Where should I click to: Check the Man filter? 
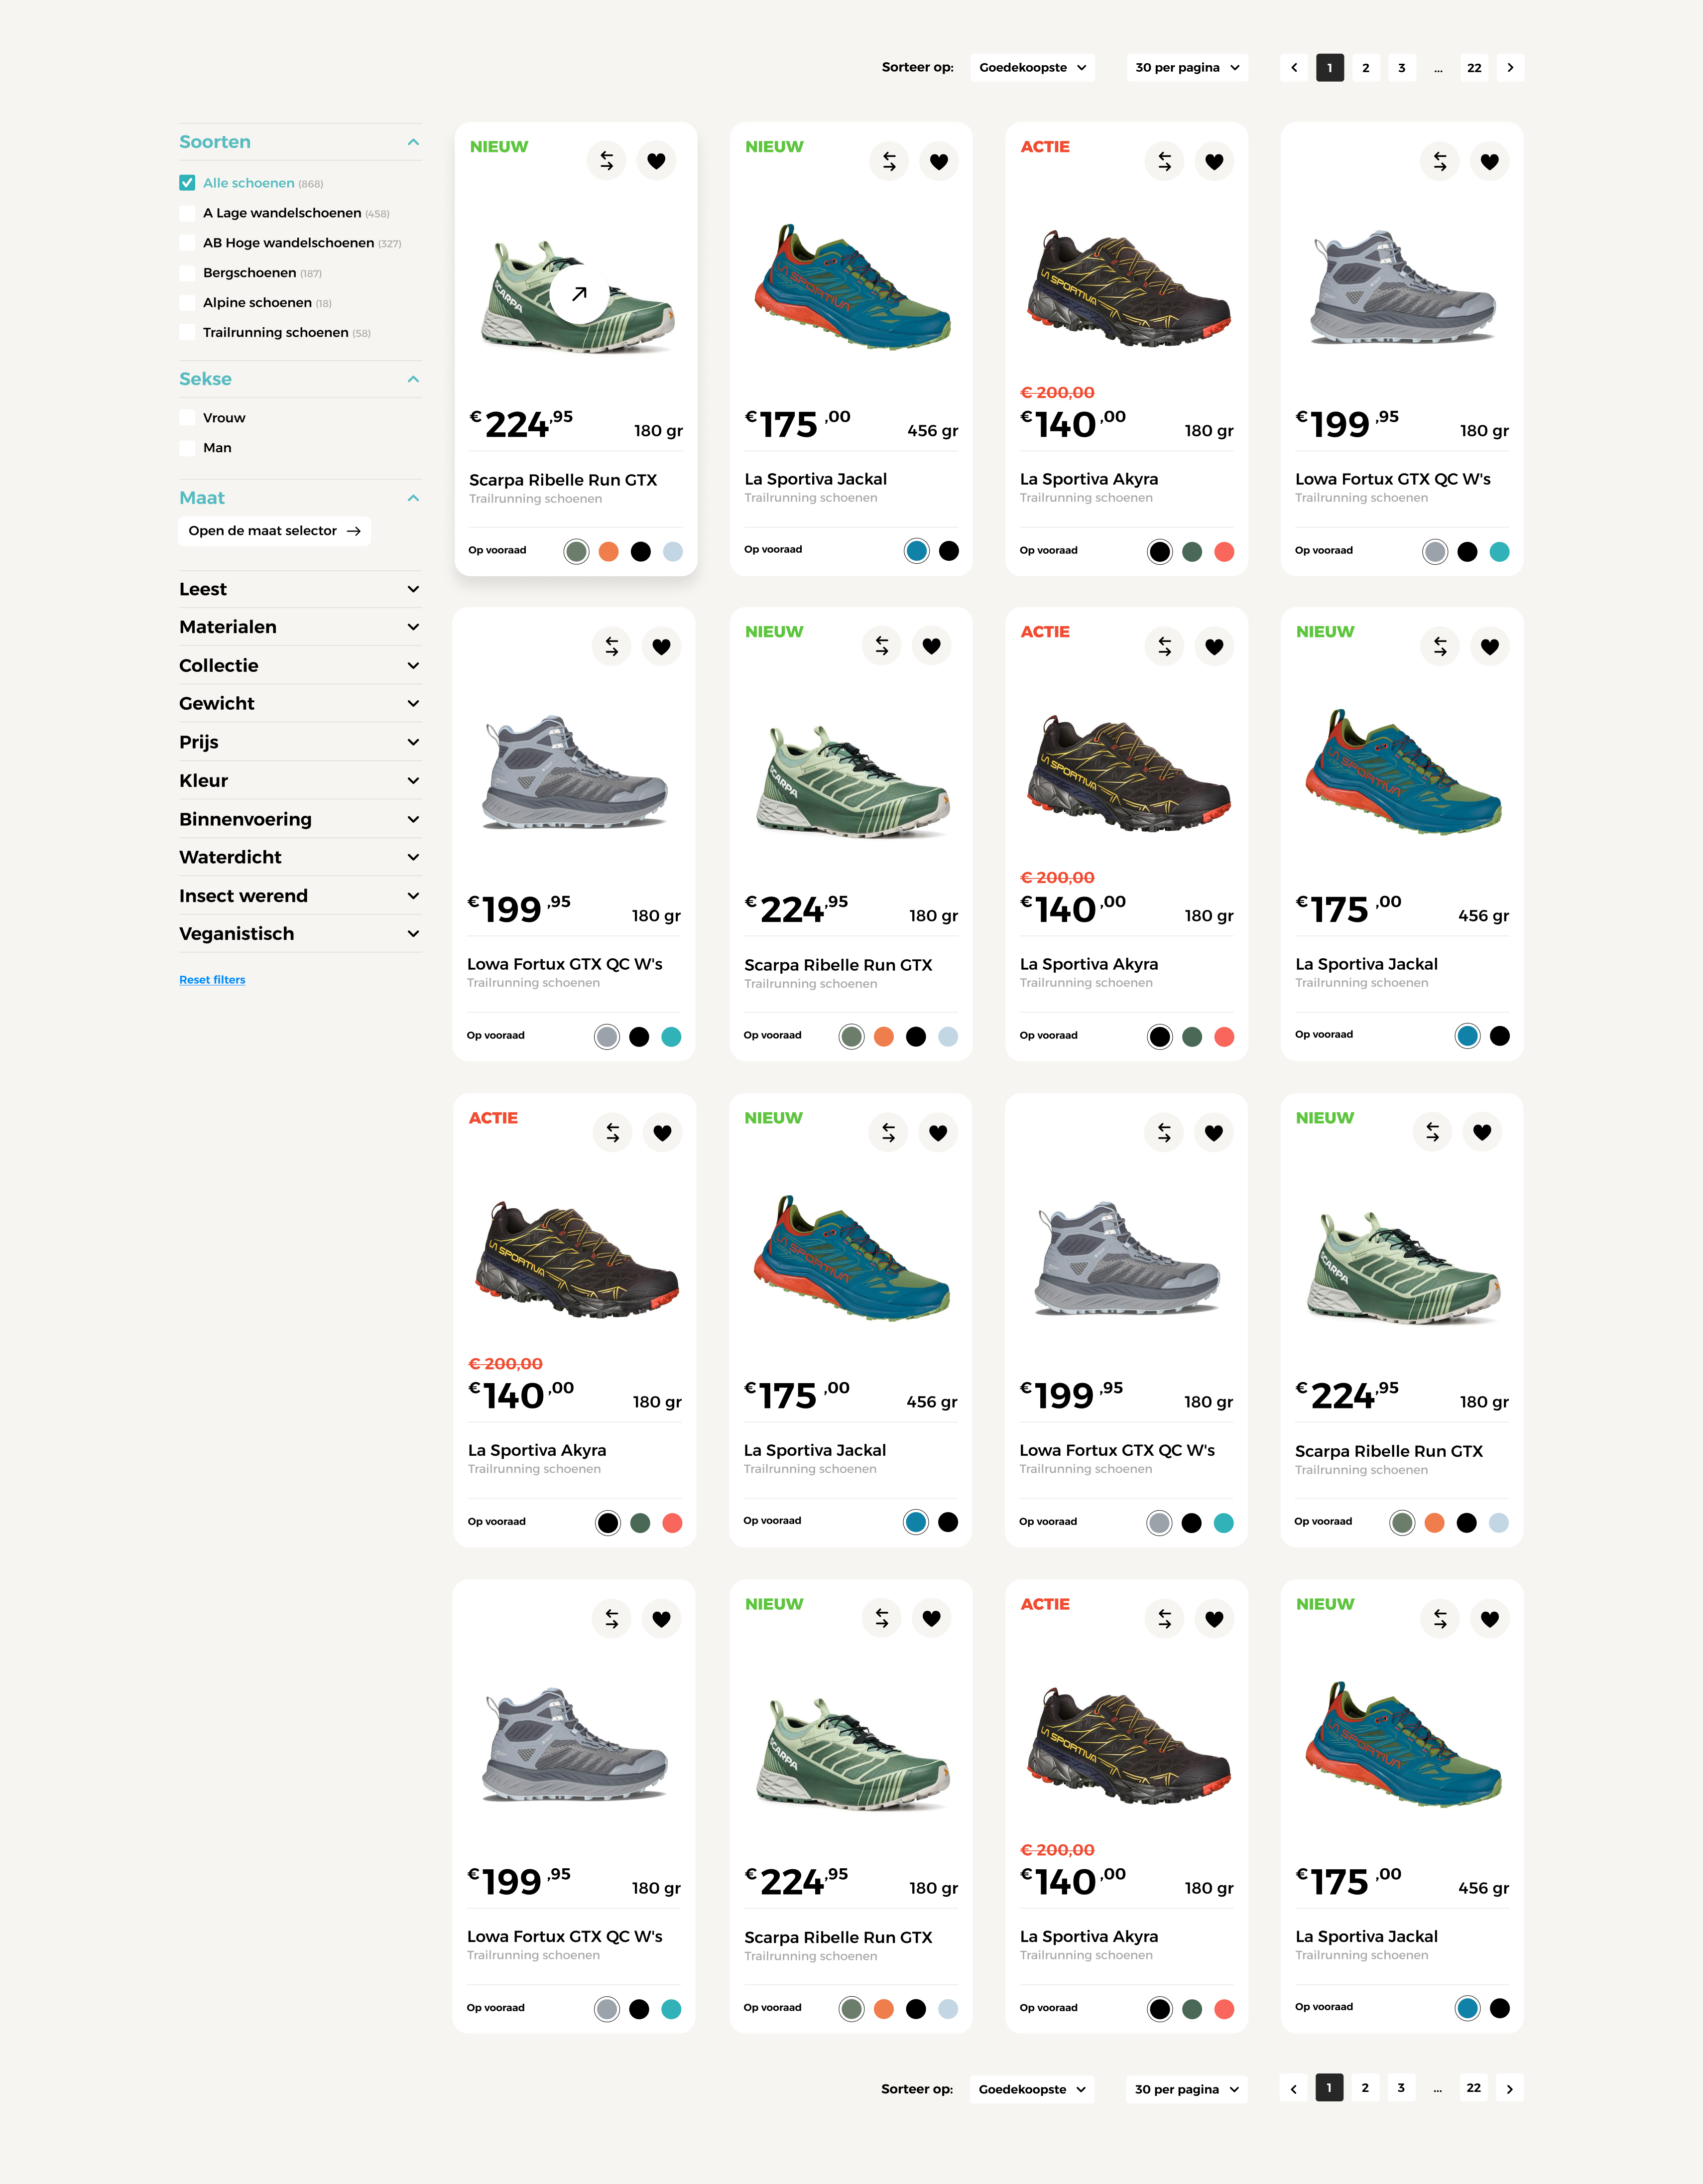click(187, 447)
